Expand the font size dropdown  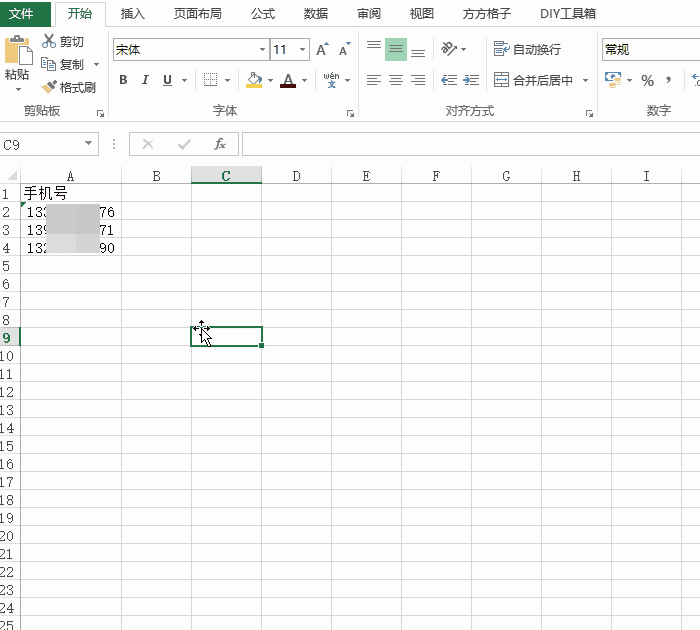pos(303,49)
